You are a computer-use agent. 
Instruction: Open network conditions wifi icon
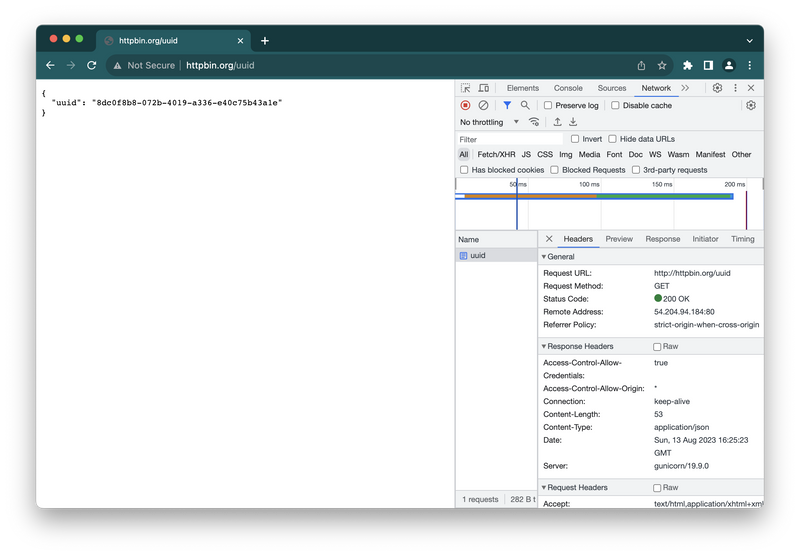534,122
